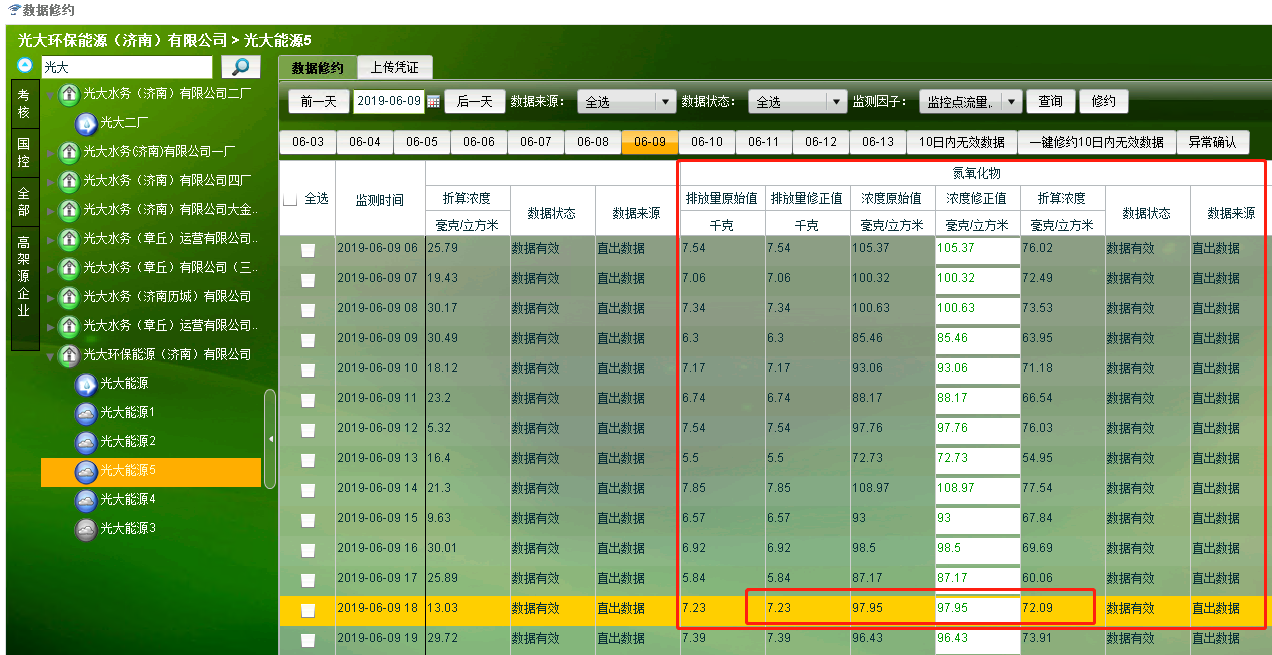Click house icon of 光大水务(济南)有限公司一厂

pos(69,152)
